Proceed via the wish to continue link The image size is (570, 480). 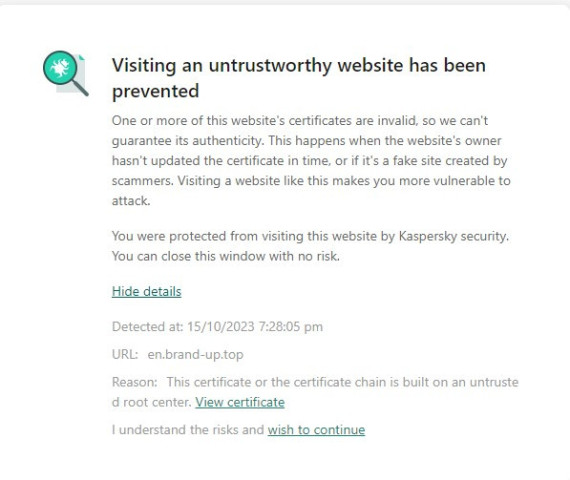(x=316, y=430)
